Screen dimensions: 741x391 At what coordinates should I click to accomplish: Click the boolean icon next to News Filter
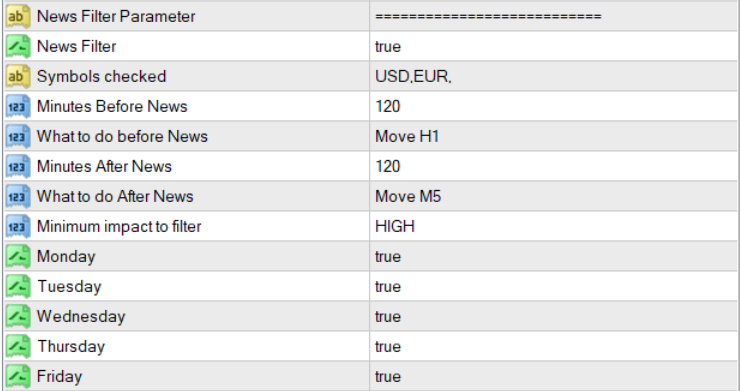pos(18,46)
